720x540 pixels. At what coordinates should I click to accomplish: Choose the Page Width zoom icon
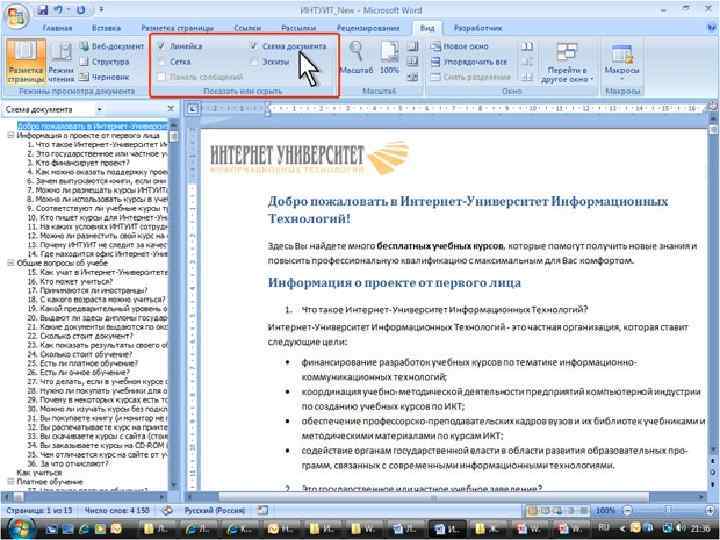(x=413, y=77)
